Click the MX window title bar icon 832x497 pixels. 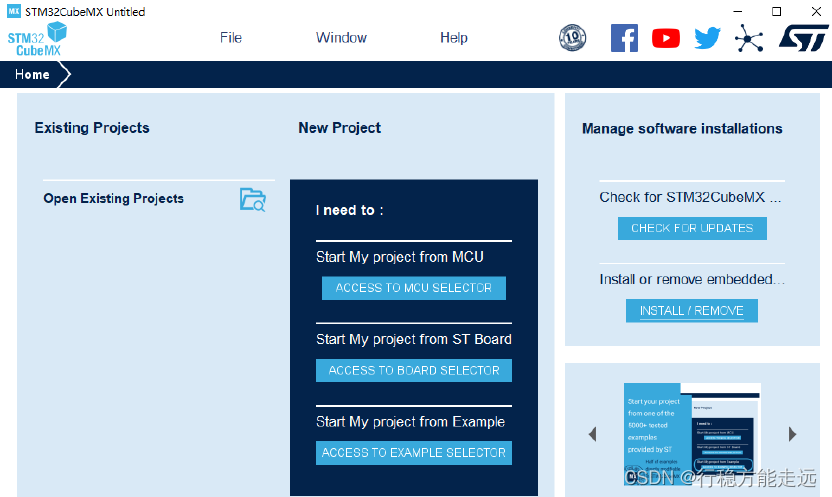click(14, 11)
